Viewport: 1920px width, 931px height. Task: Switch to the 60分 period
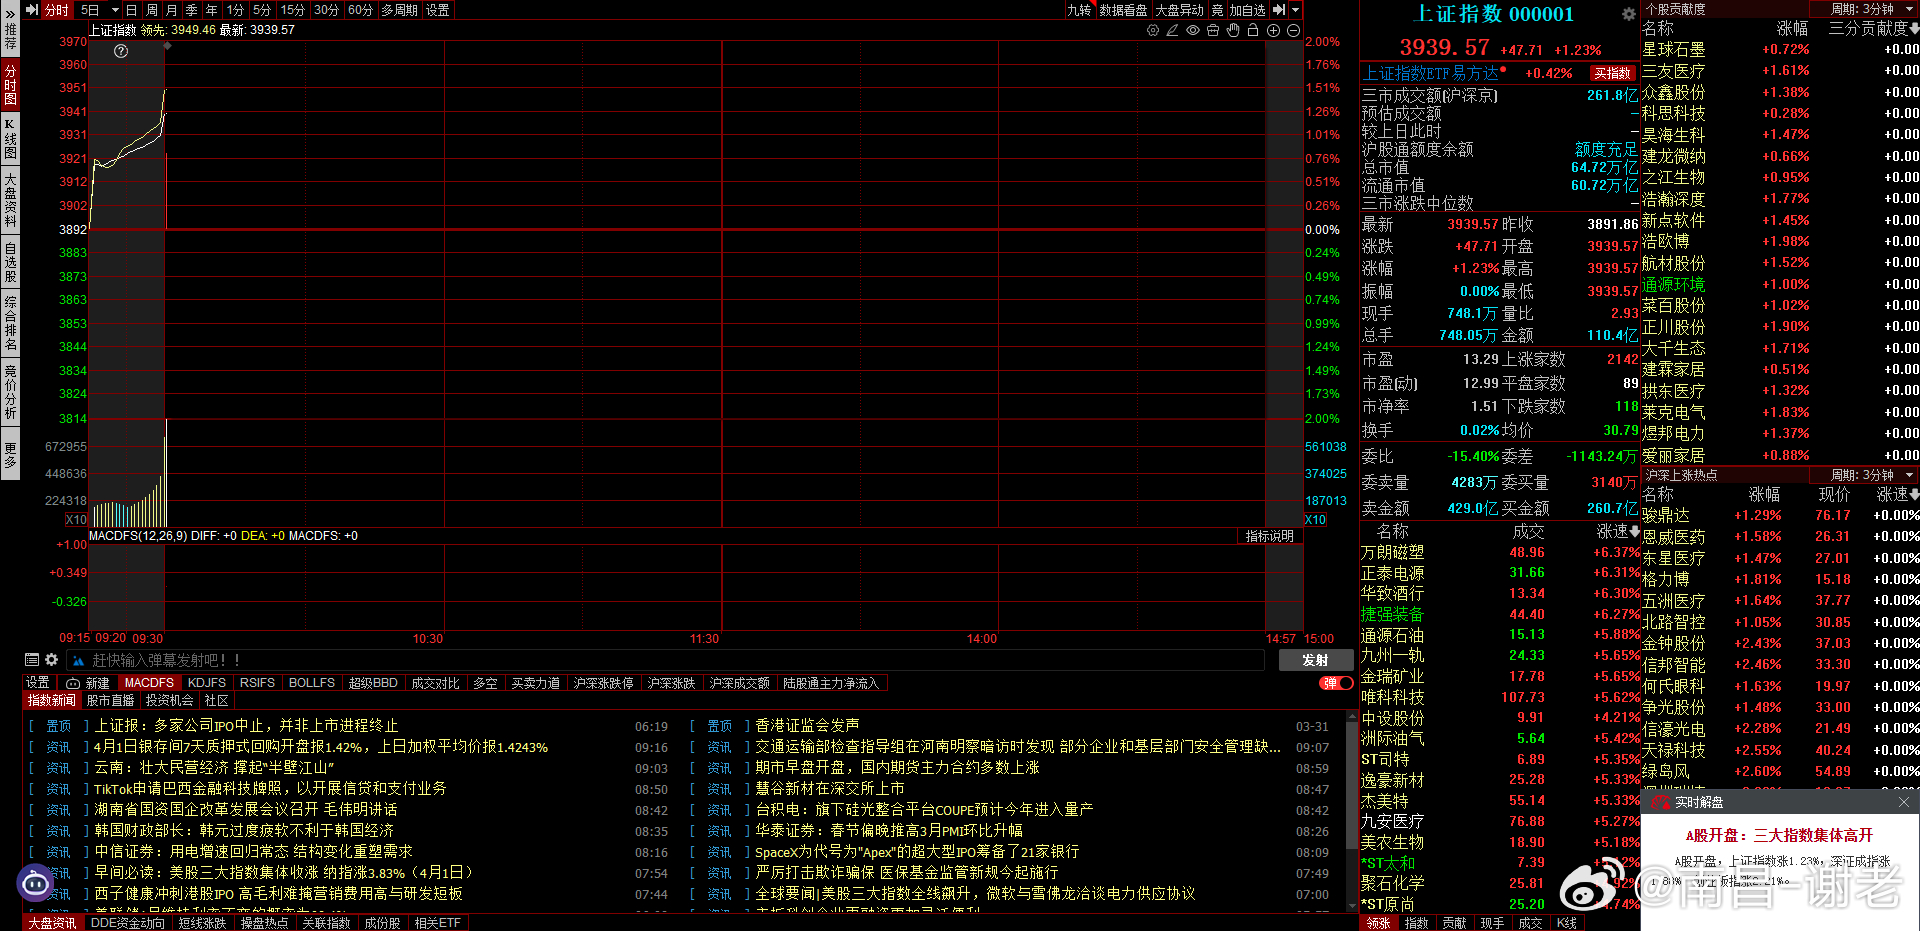(x=360, y=10)
